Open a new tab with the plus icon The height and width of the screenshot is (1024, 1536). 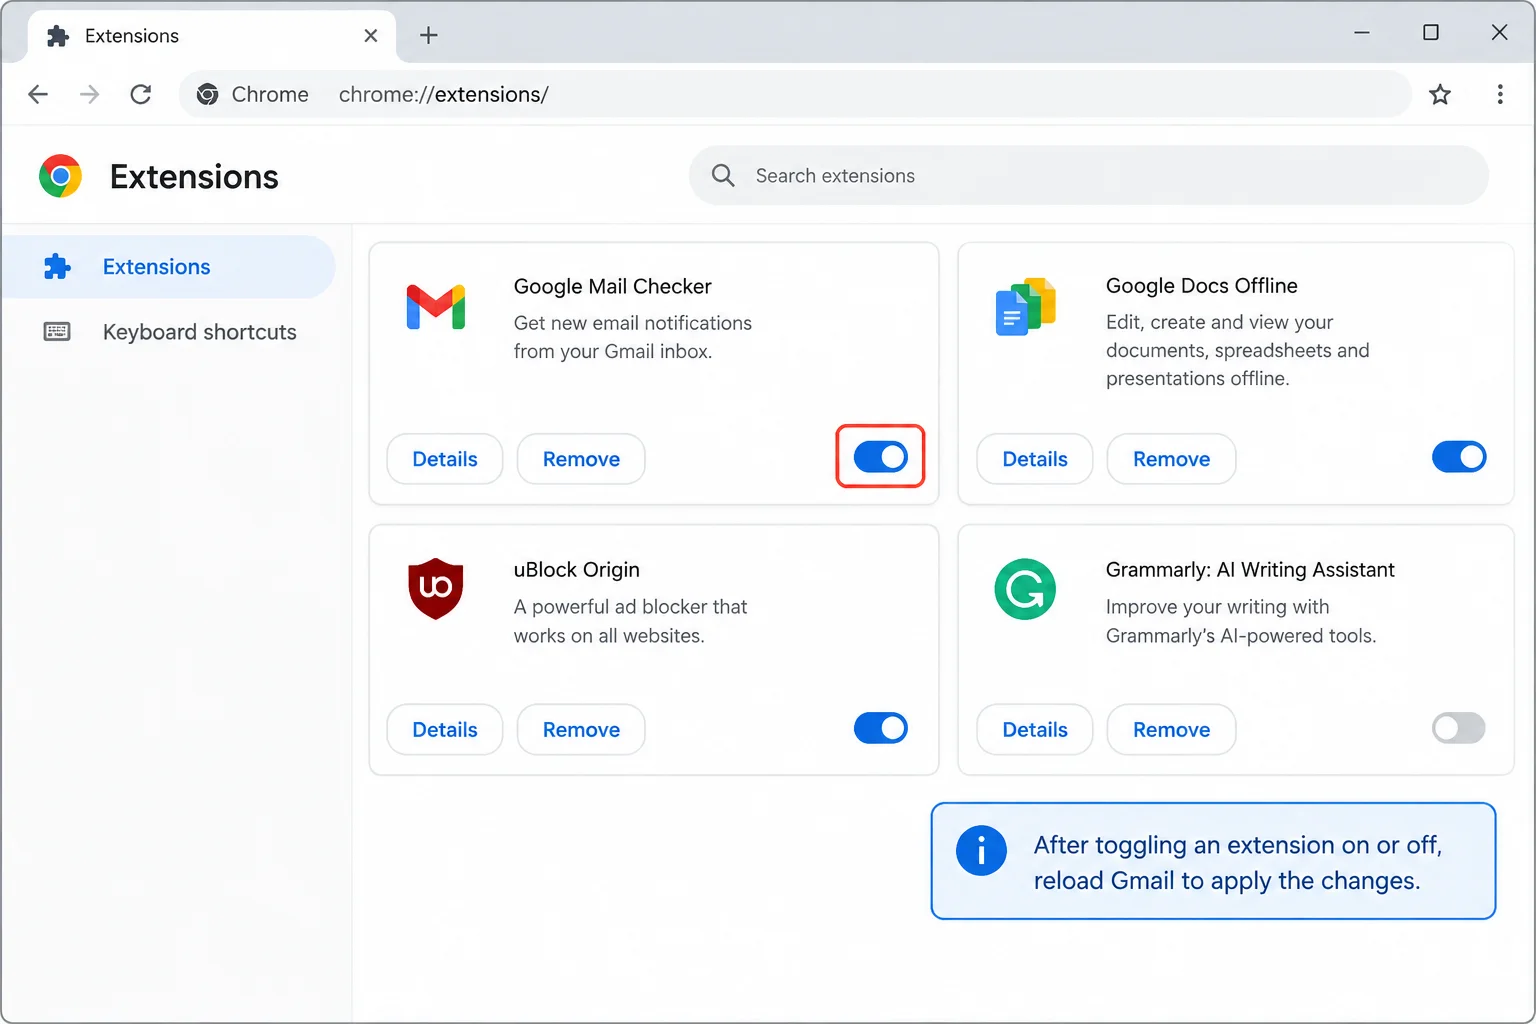pyautogui.click(x=429, y=35)
